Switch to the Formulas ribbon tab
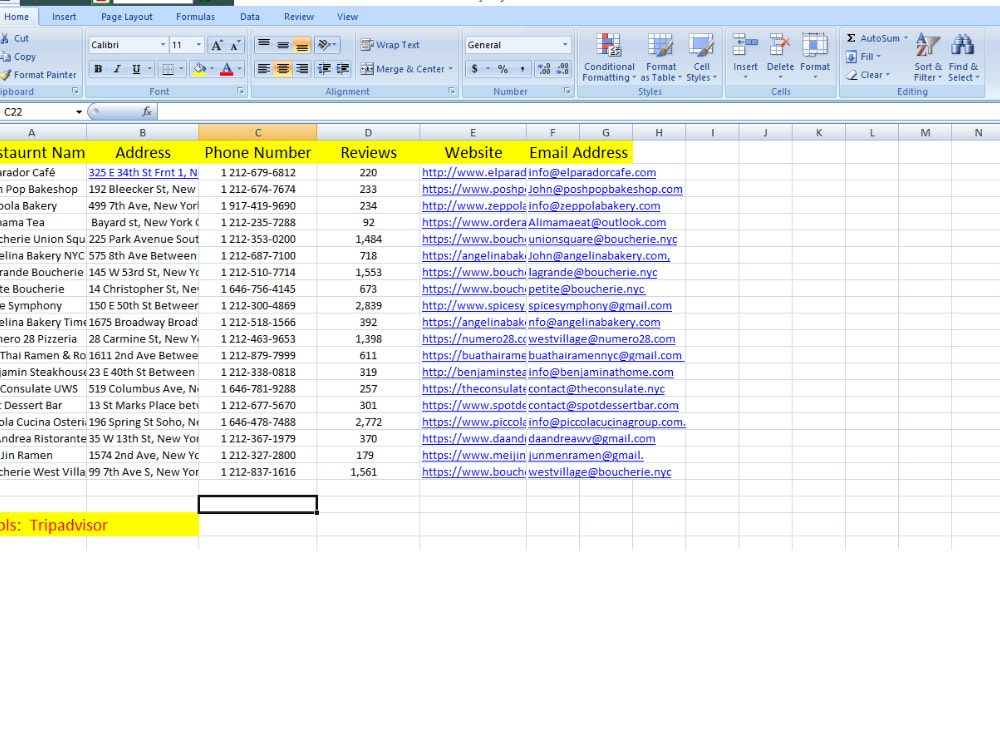 coord(195,16)
